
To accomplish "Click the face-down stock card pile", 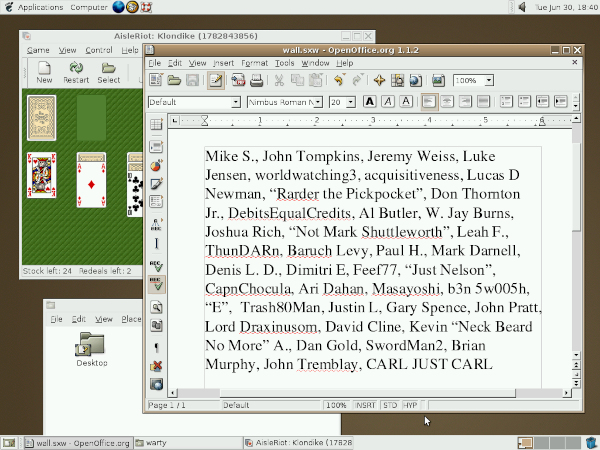I will (42, 118).
